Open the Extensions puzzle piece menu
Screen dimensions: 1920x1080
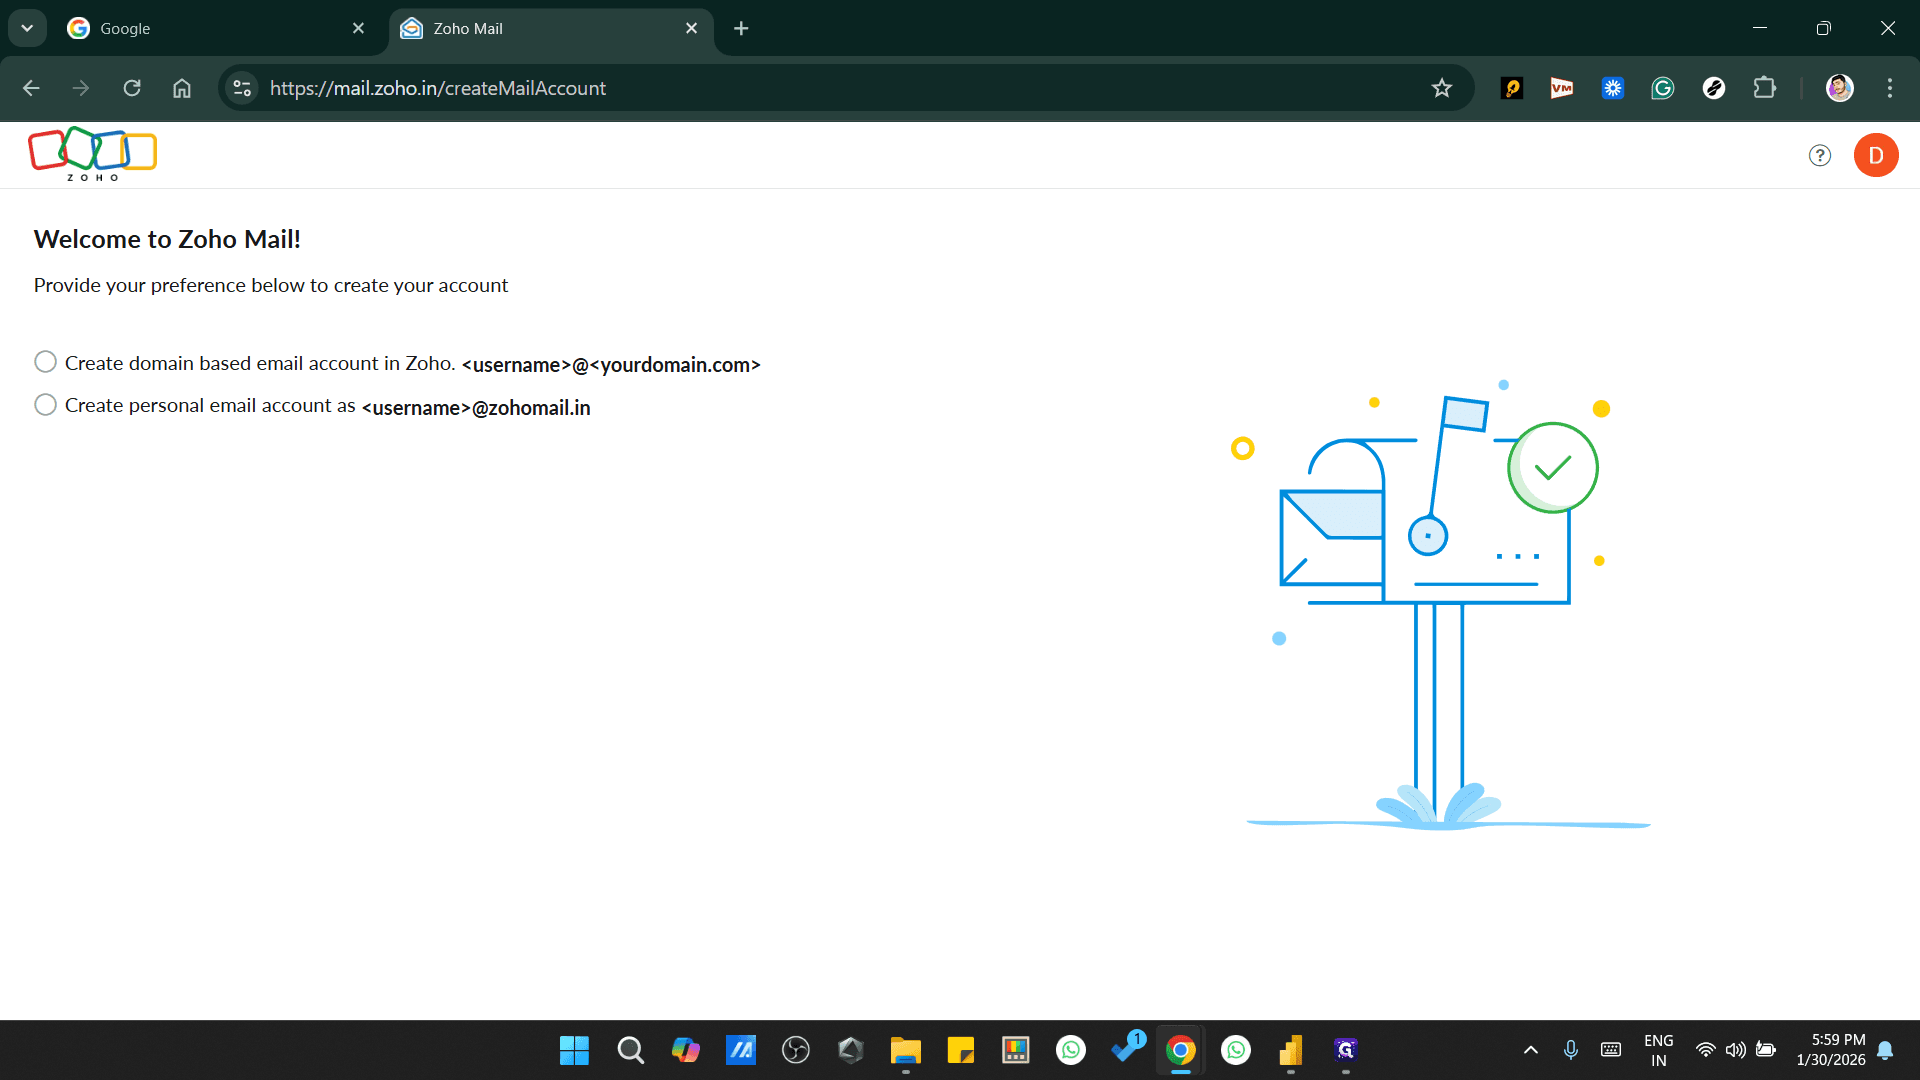[1765, 88]
